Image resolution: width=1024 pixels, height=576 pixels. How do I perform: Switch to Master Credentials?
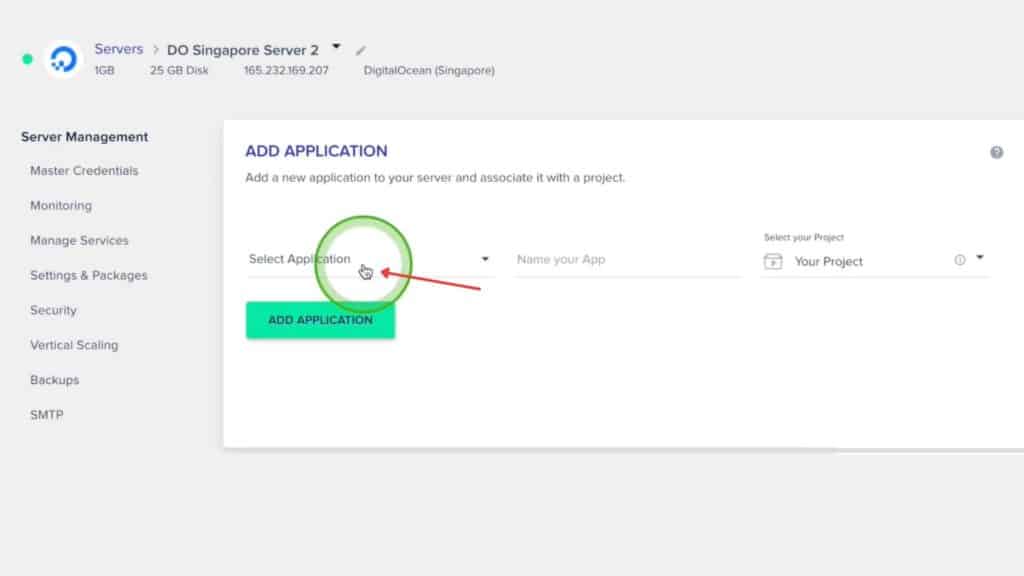tap(83, 170)
